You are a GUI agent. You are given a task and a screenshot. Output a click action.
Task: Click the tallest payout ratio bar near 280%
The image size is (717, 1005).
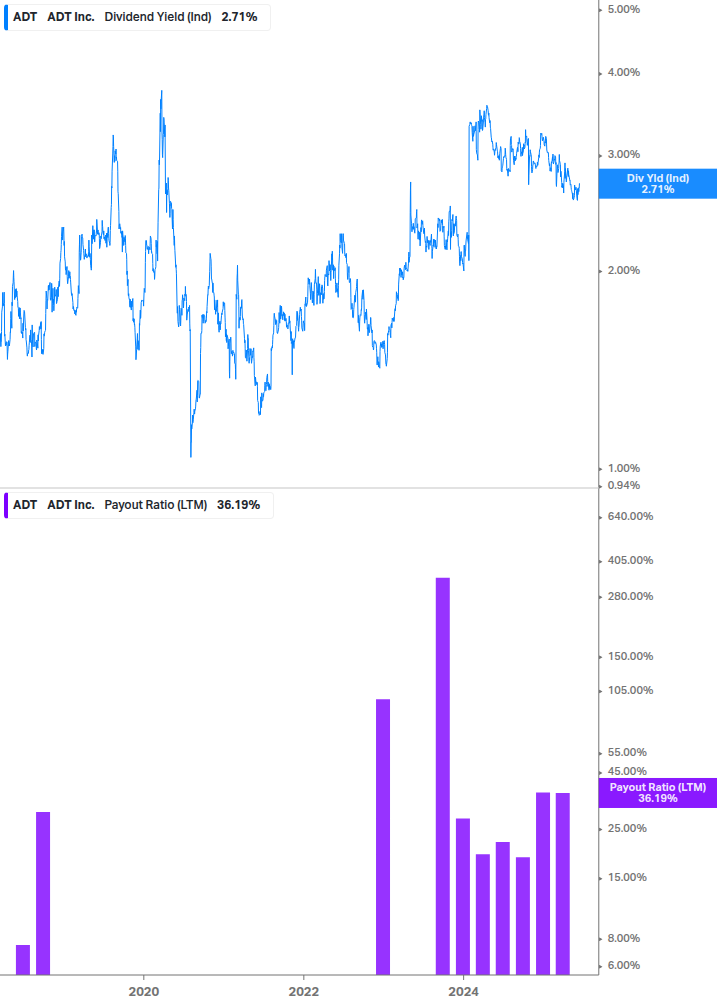coord(443,776)
